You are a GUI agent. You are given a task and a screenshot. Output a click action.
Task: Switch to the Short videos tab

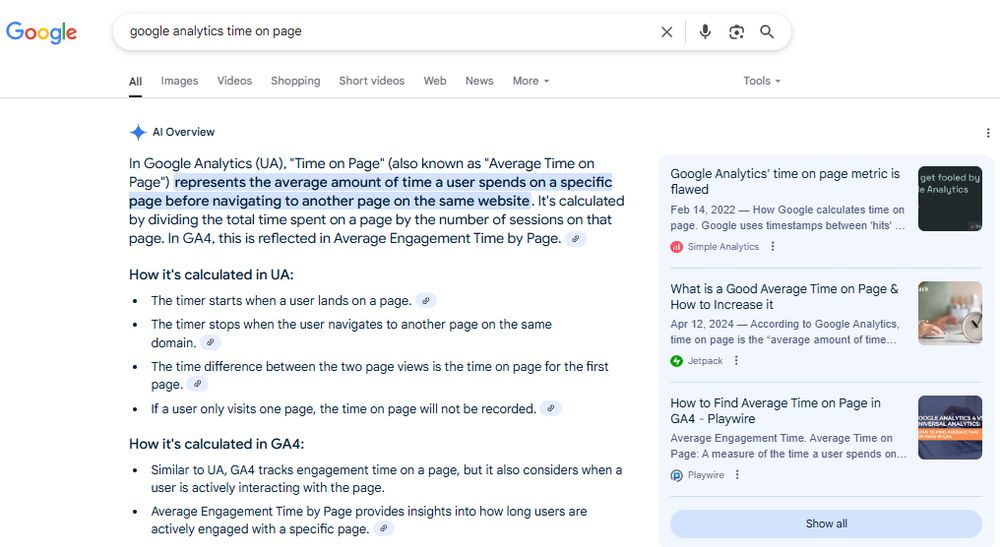pyautogui.click(x=371, y=81)
